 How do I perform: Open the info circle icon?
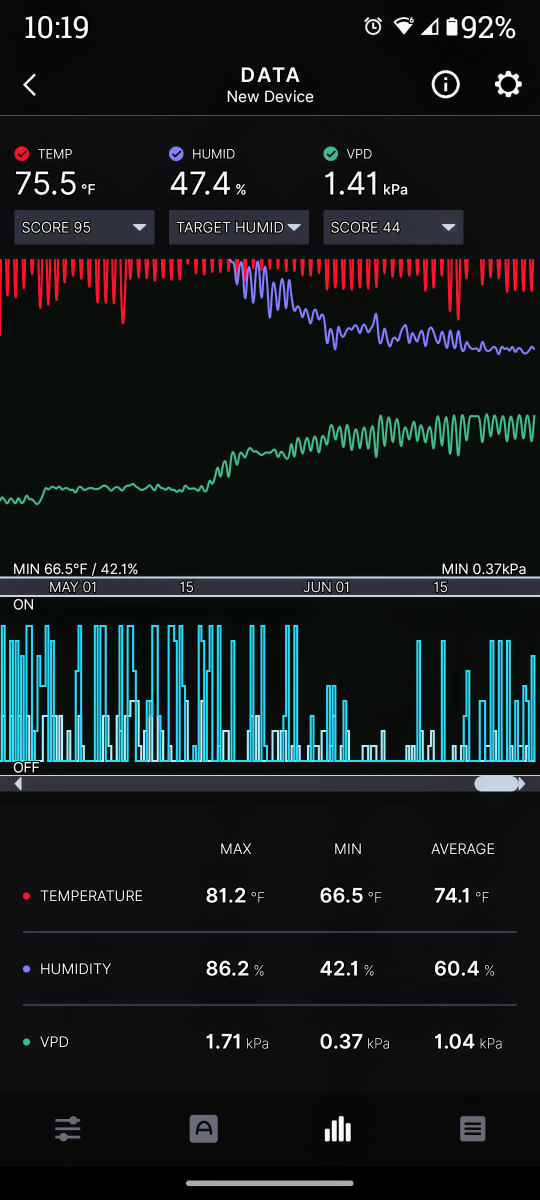(445, 85)
